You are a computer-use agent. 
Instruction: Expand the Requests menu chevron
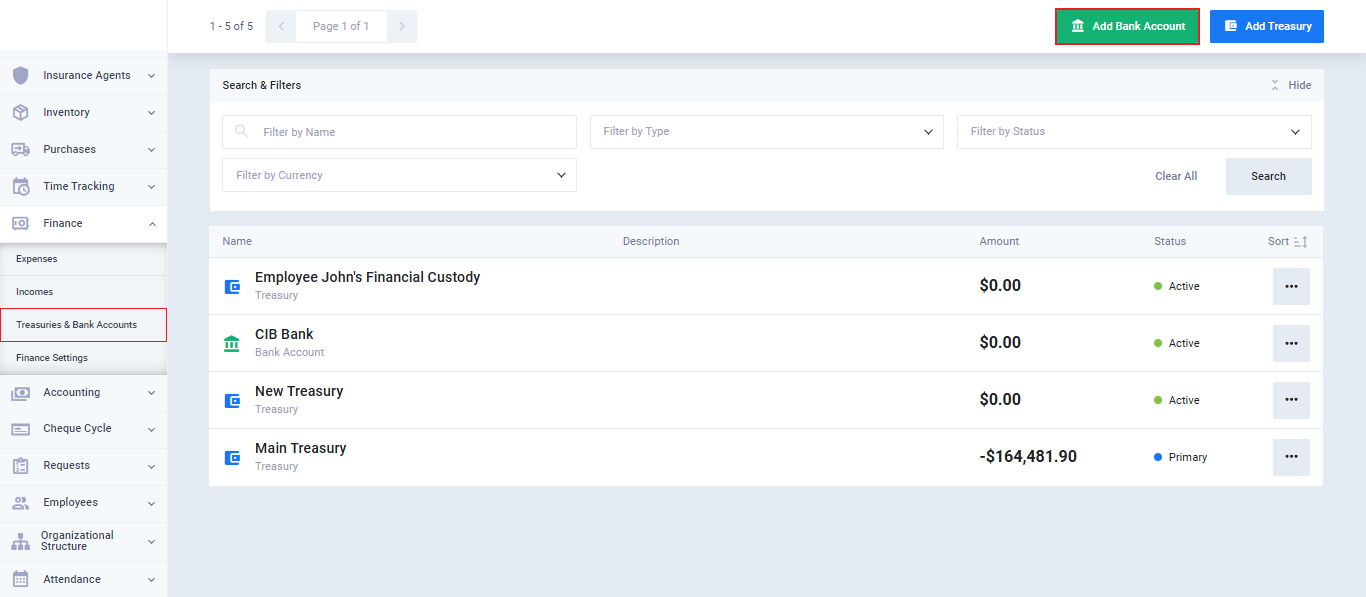[151, 466]
